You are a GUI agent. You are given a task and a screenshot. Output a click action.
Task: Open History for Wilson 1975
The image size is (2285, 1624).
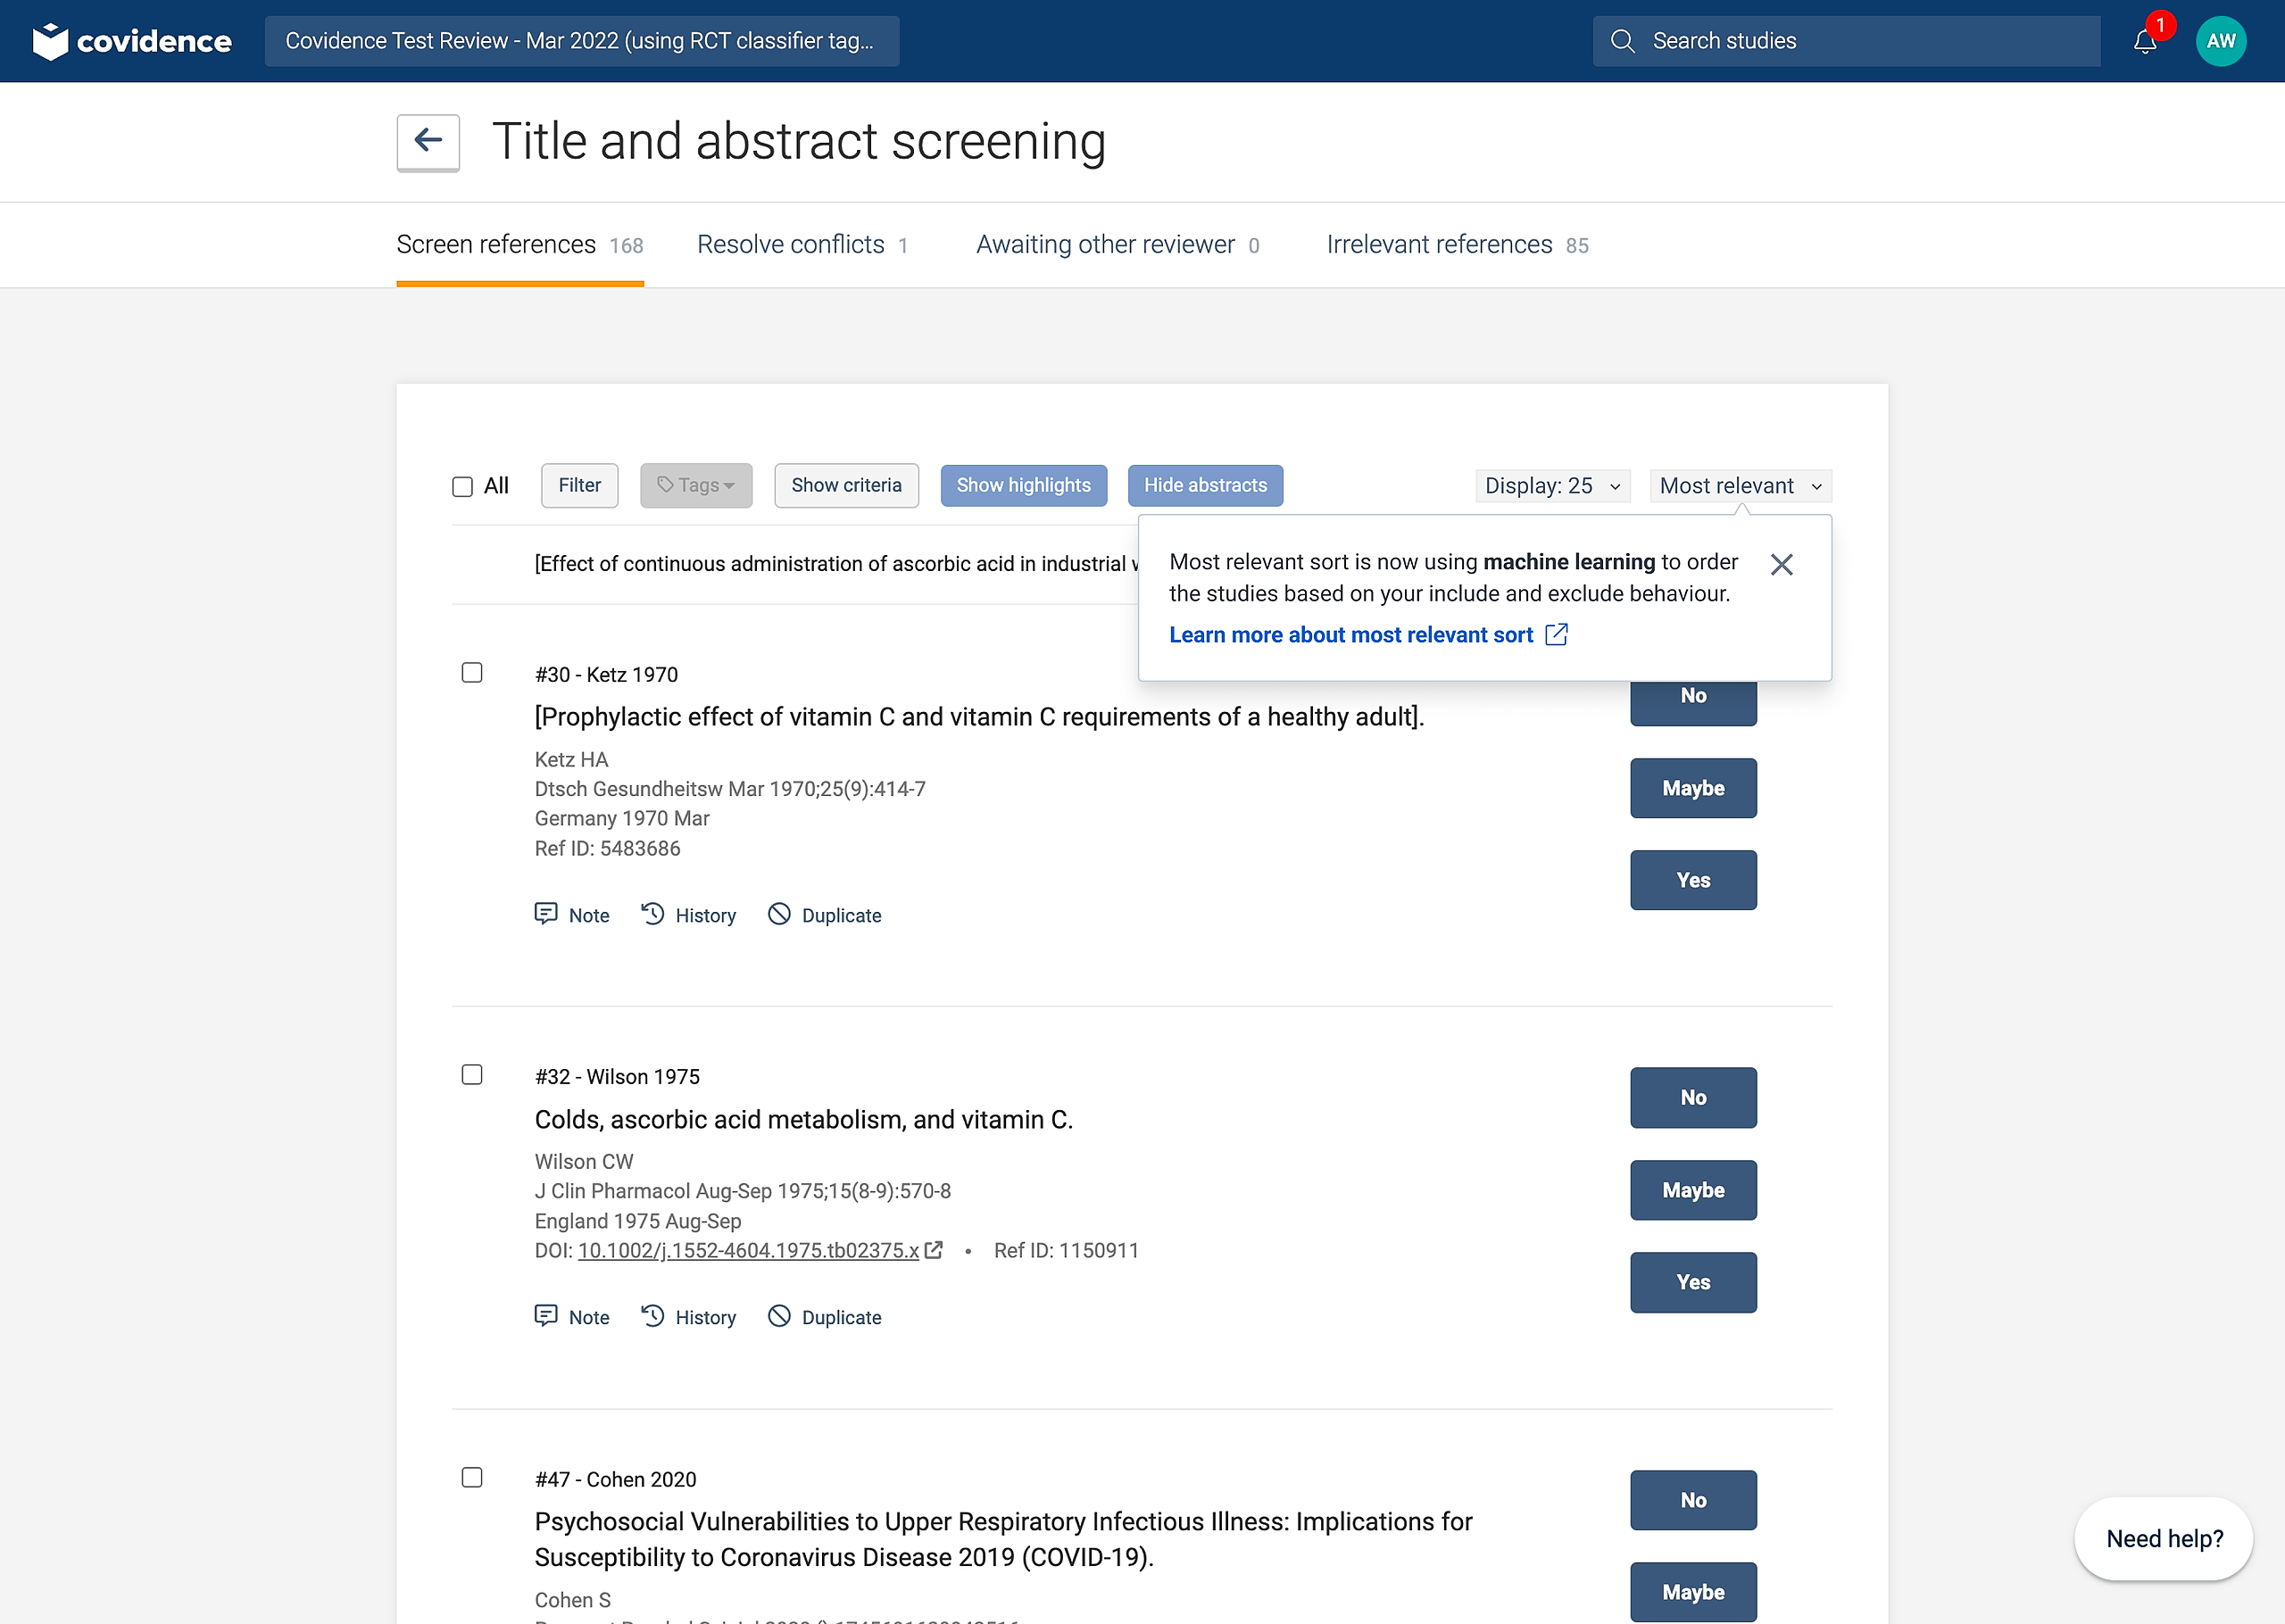[689, 1317]
